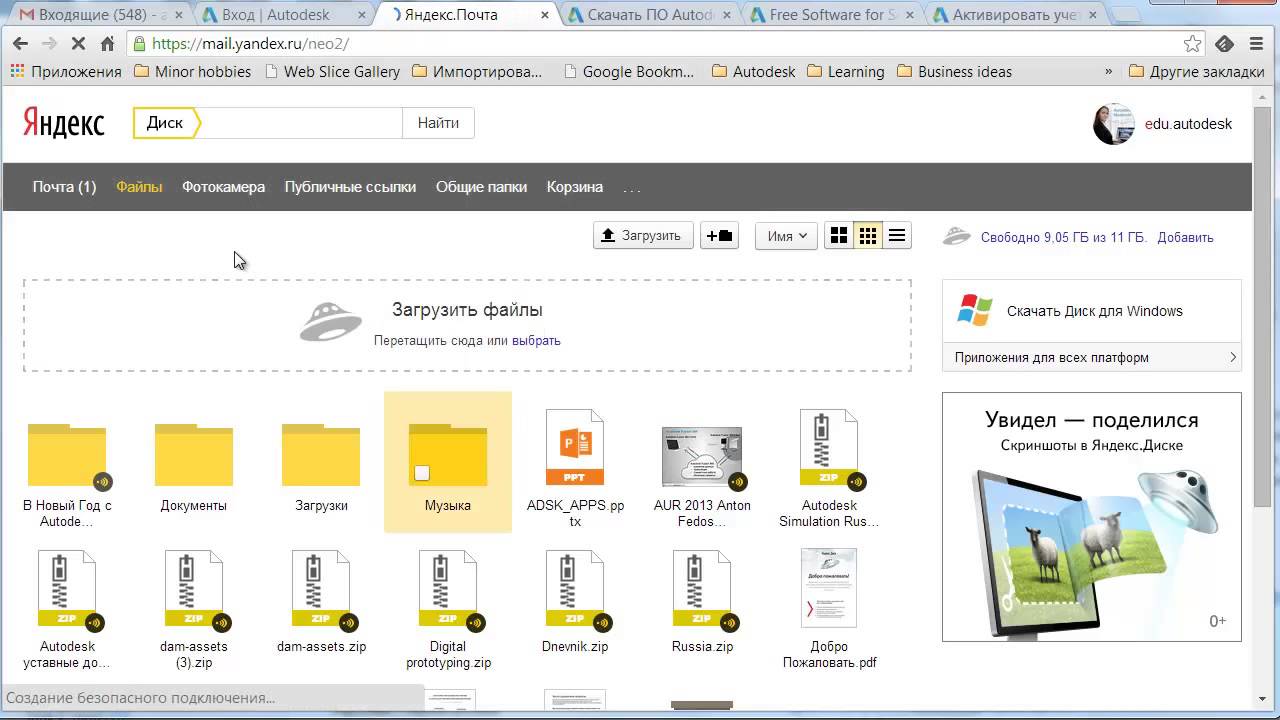Open Фотокамера section
This screenshot has width=1280, height=720.
click(223, 187)
